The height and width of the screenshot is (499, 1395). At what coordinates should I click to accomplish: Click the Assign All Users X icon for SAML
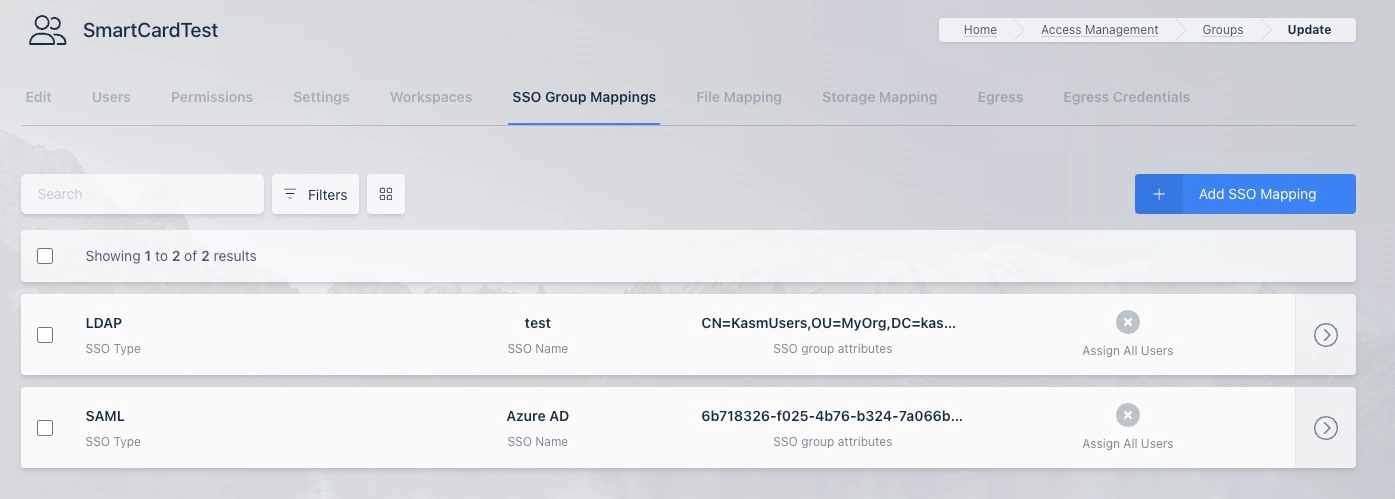(x=1127, y=415)
